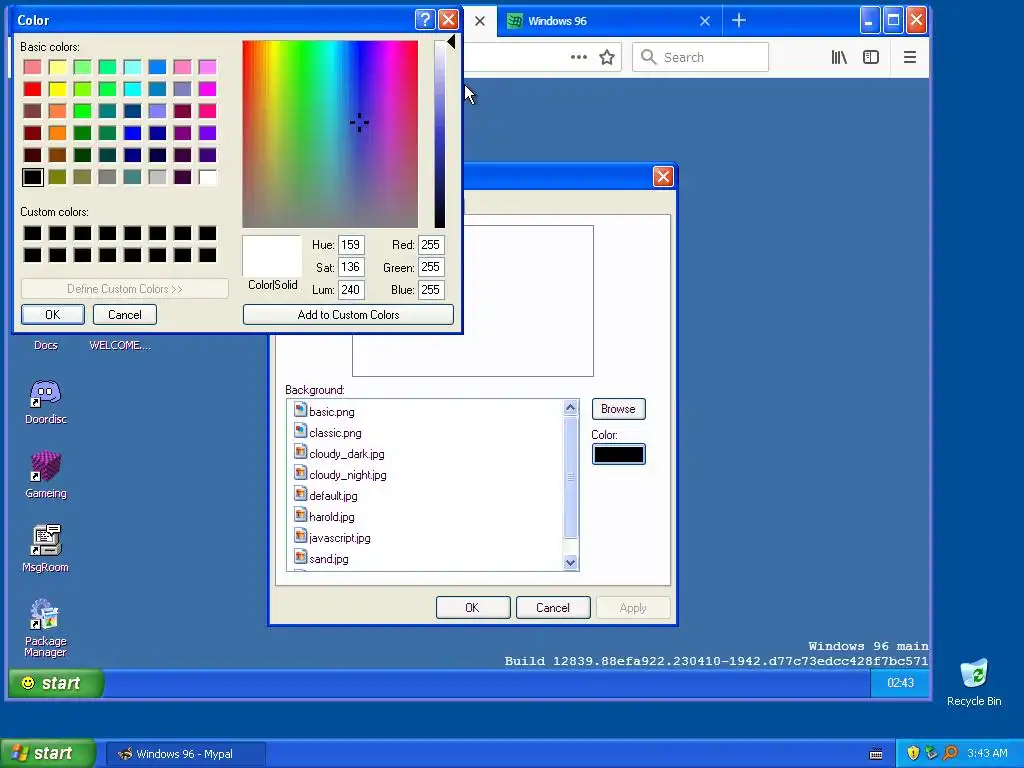Toggle the browser sidebar icon
The image size is (1024, 768).
click(x=871, y=57)
